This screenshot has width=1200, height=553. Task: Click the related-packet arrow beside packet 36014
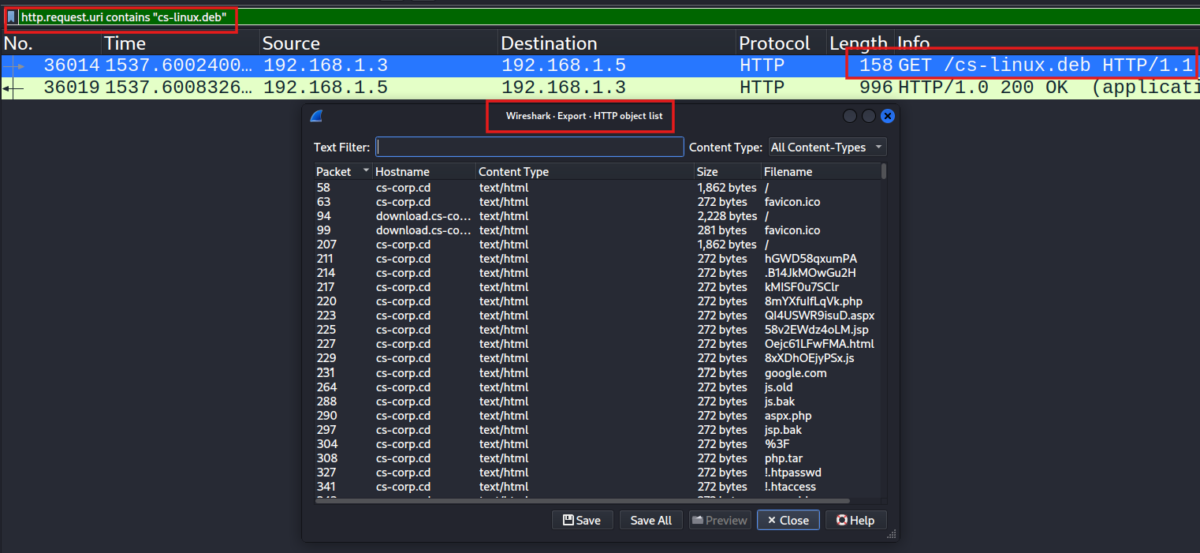[x=11, y=65]
